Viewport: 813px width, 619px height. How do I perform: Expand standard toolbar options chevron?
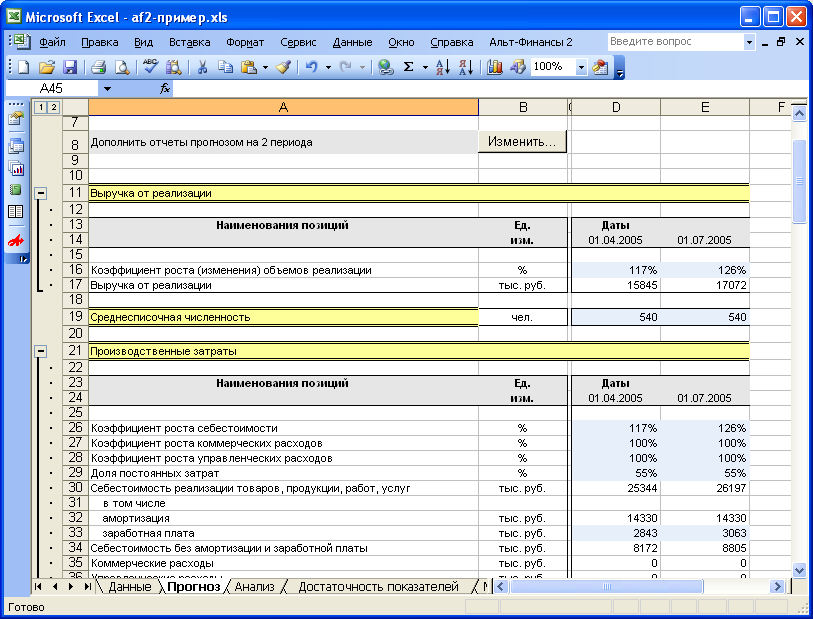[x=619, y=67]
